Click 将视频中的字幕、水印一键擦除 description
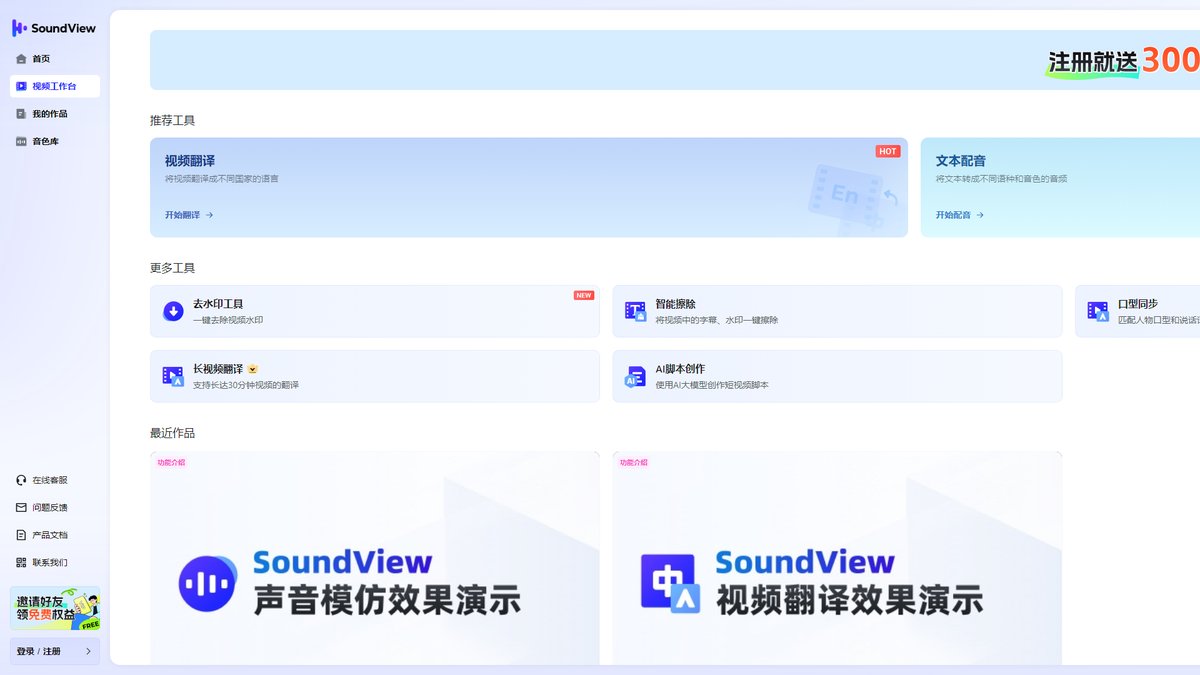 point(717,320)
